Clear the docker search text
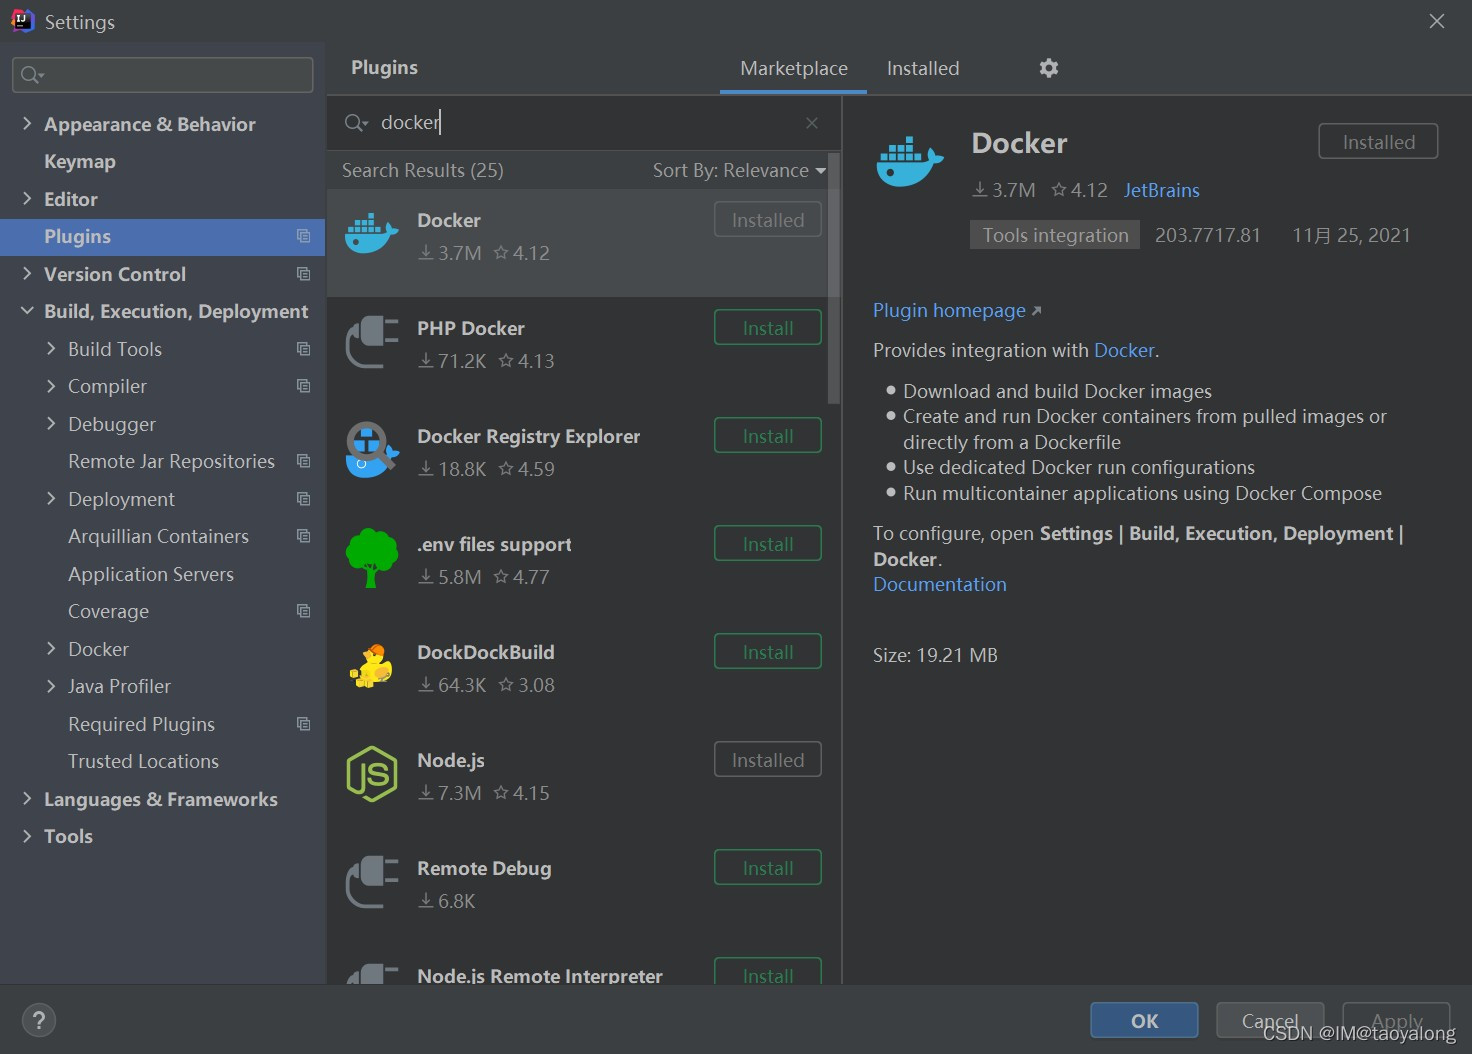Screen dimensions: 1472x1054 click(812, 123)
